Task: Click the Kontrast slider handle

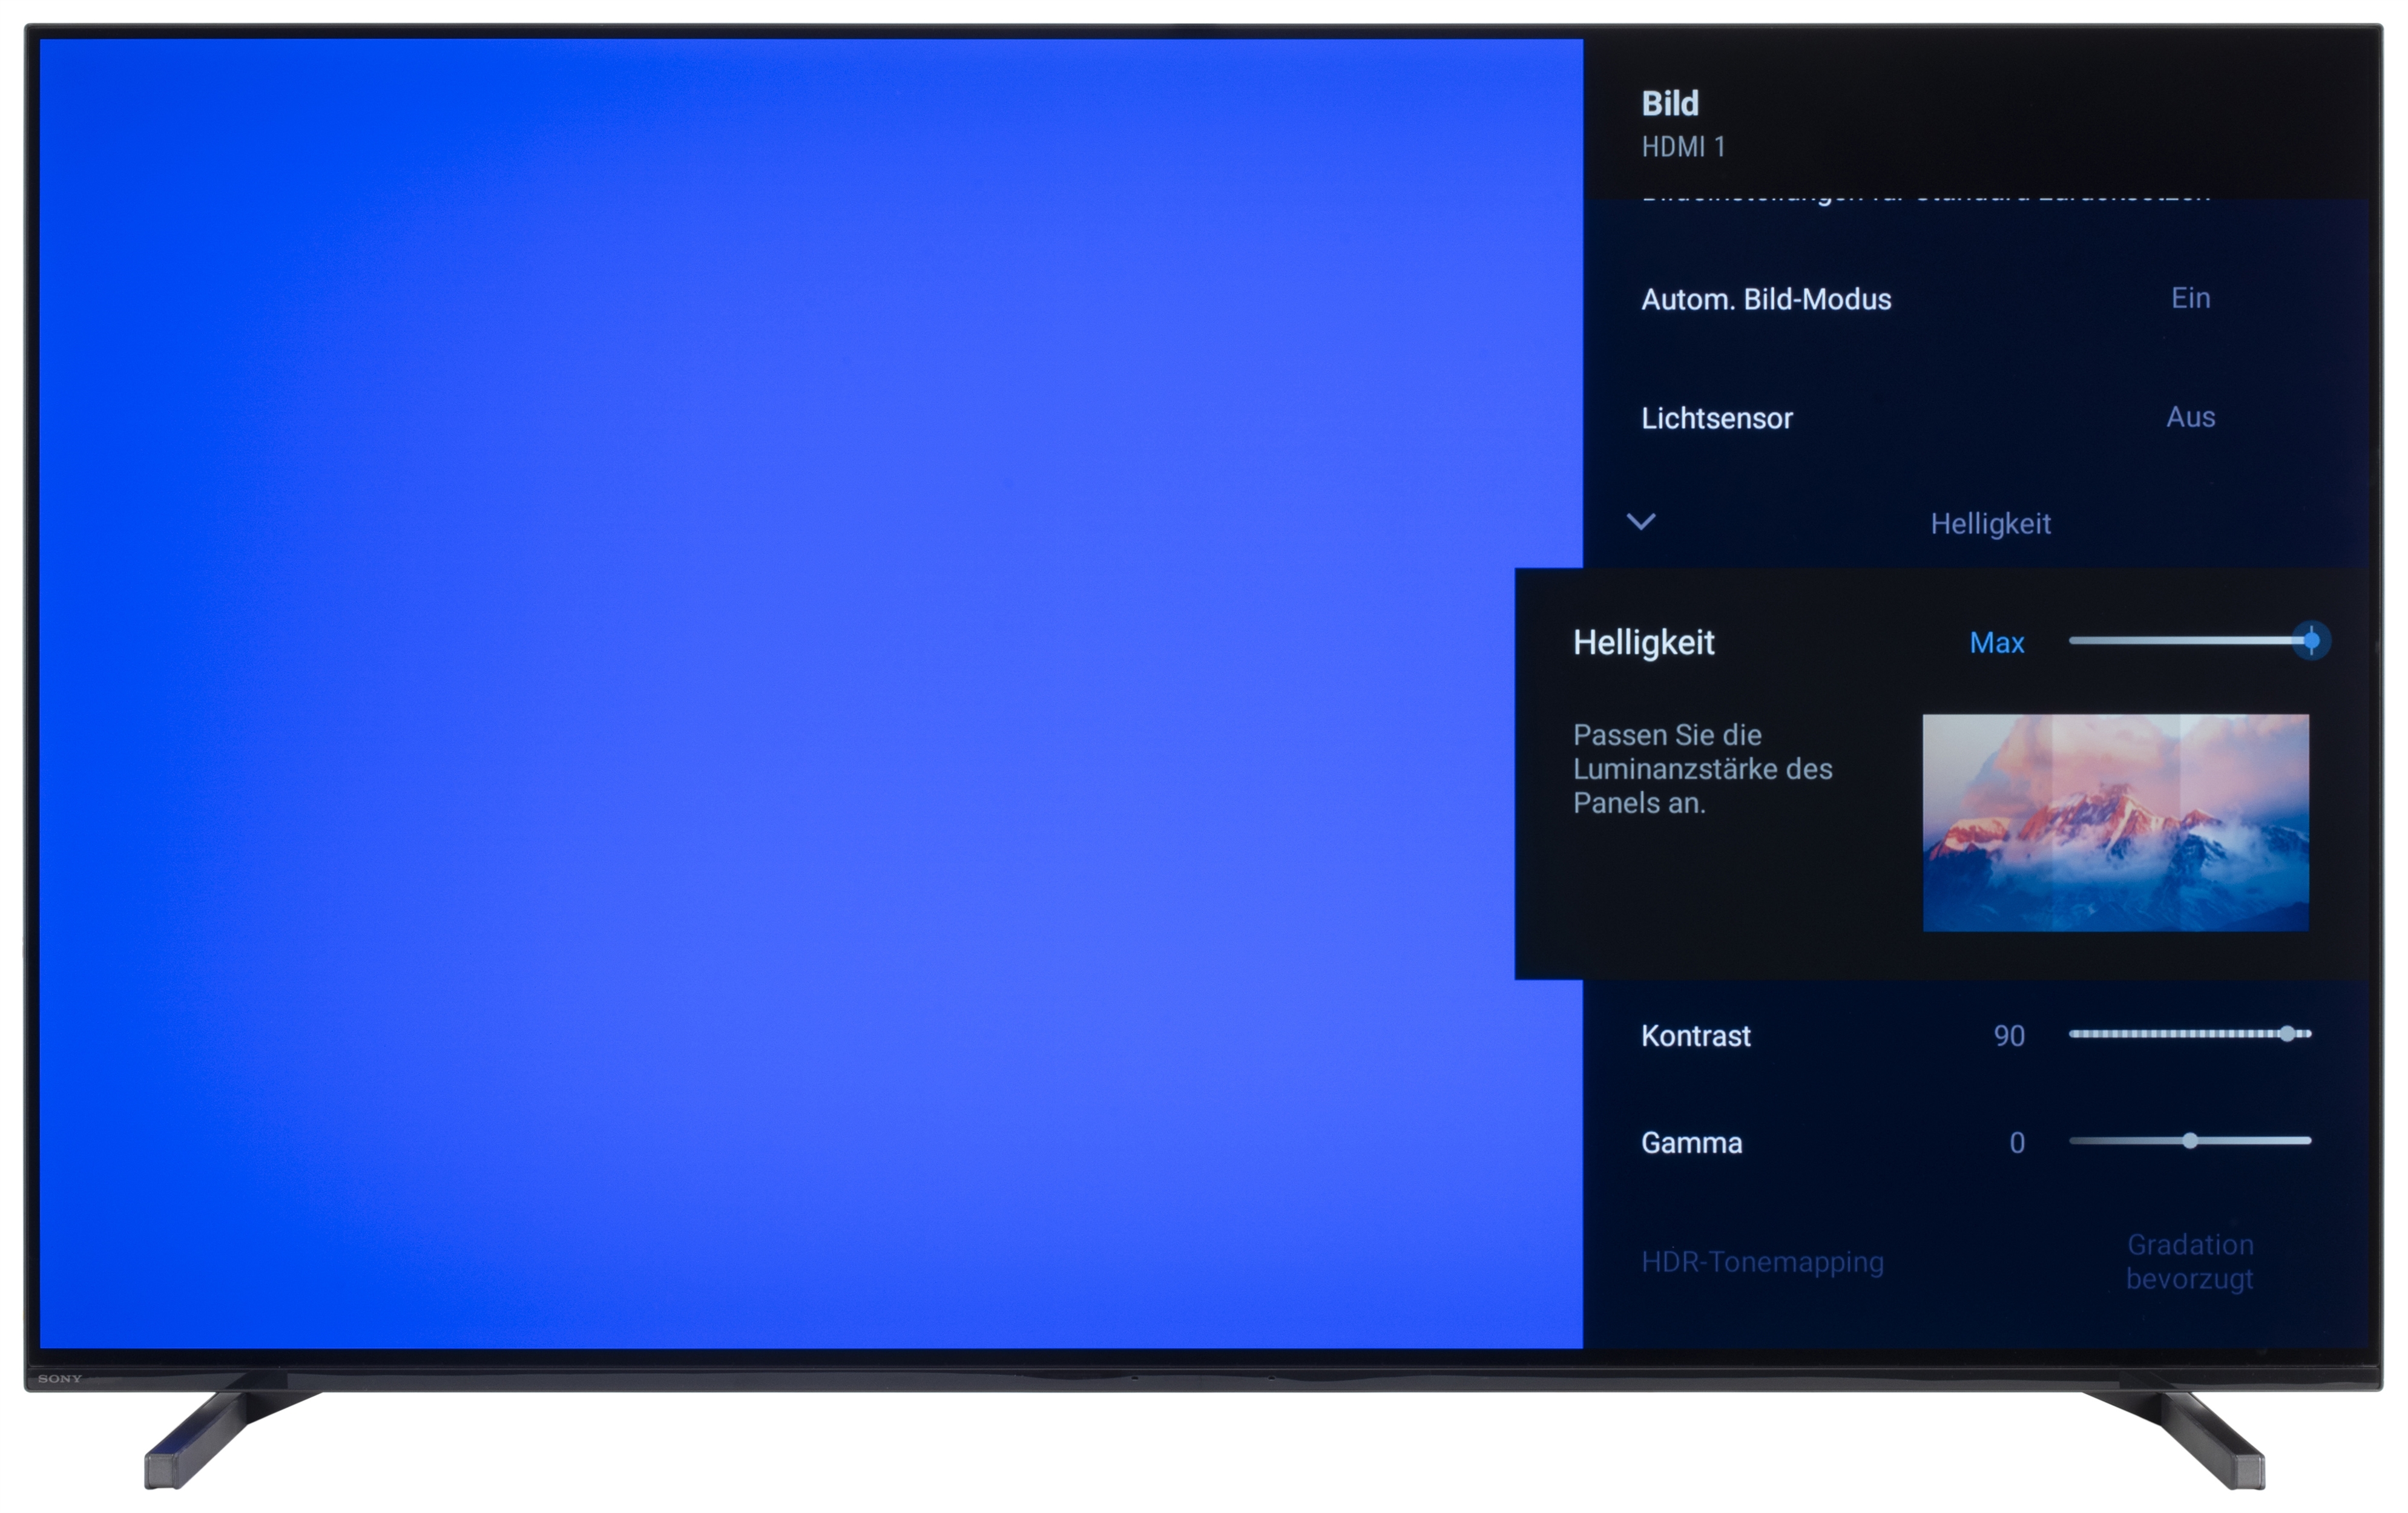Action: click(x=2287, y=1034)
